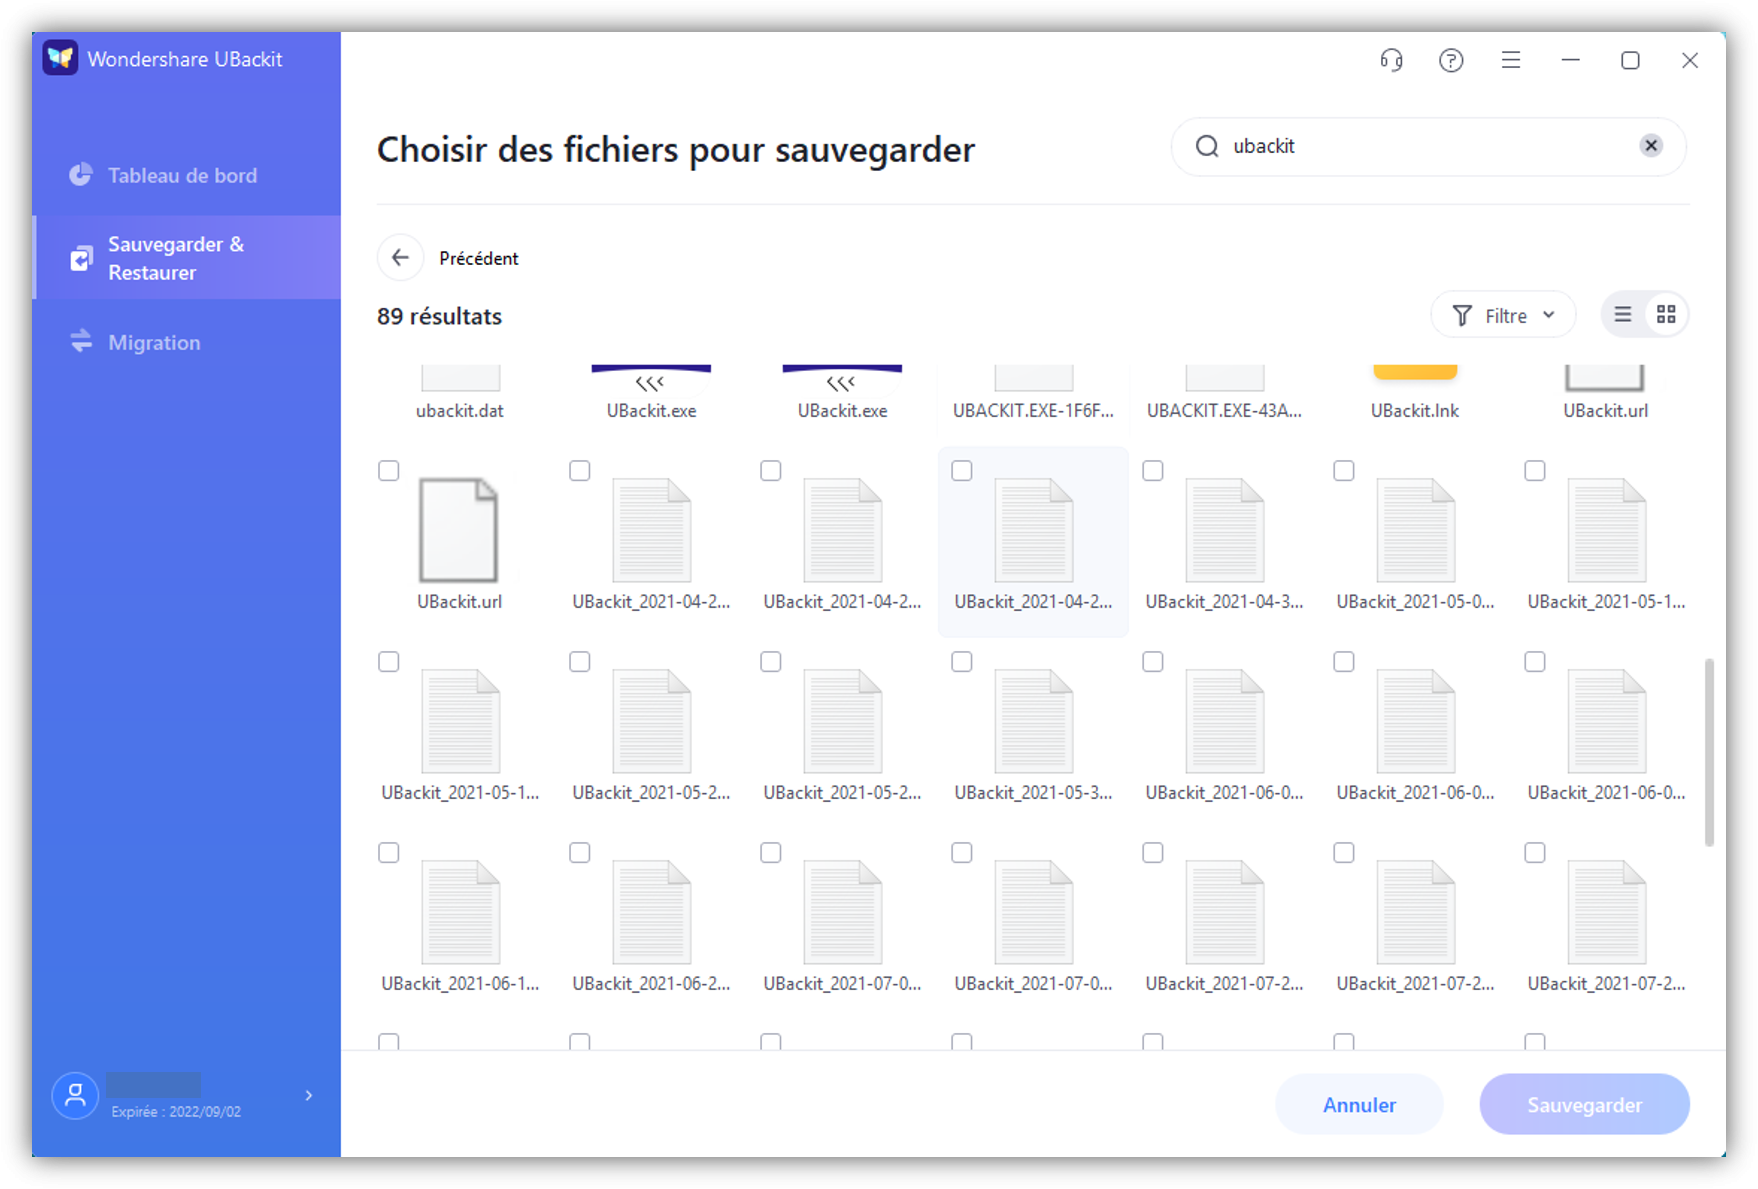Viewport: 1758px width, 1189px height.
Task: Click the magnifier search icon
Action: click(1207, 146)
